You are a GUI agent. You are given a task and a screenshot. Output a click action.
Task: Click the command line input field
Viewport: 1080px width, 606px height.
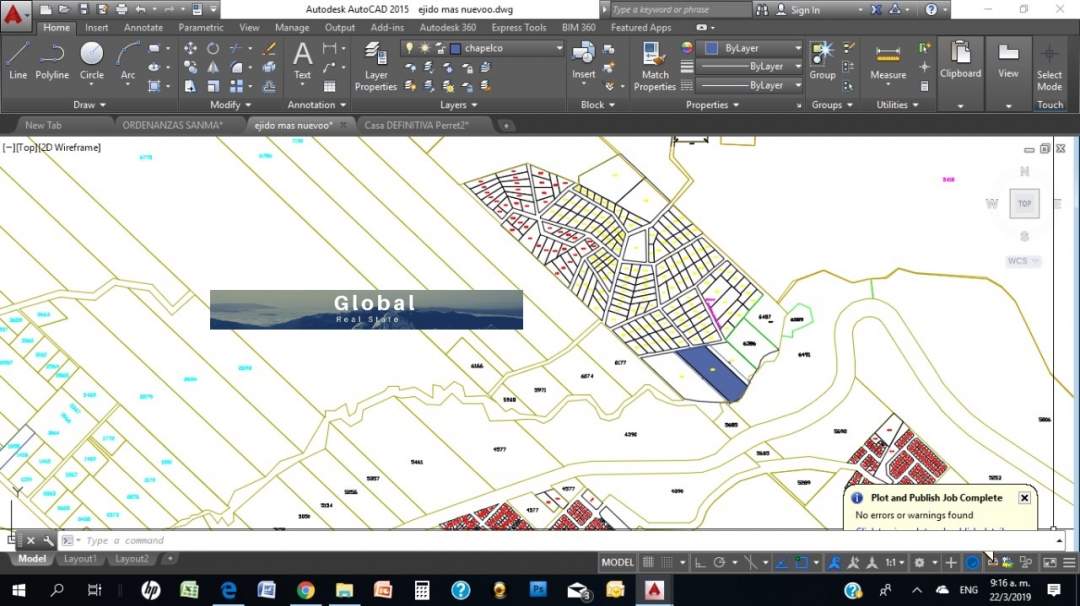[565, 541]
